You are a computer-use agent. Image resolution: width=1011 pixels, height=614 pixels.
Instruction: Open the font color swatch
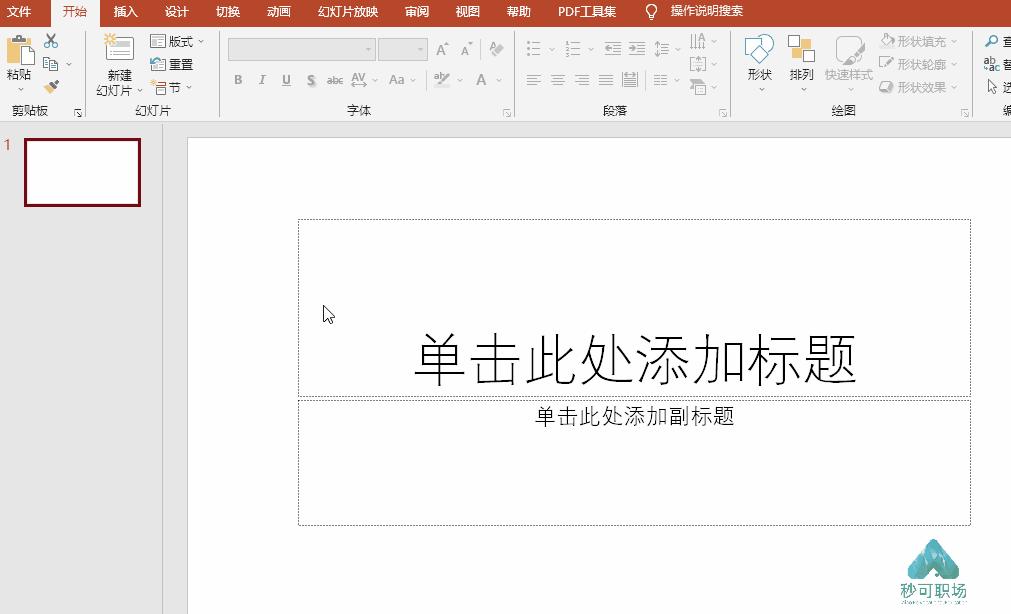pos(480,80)
